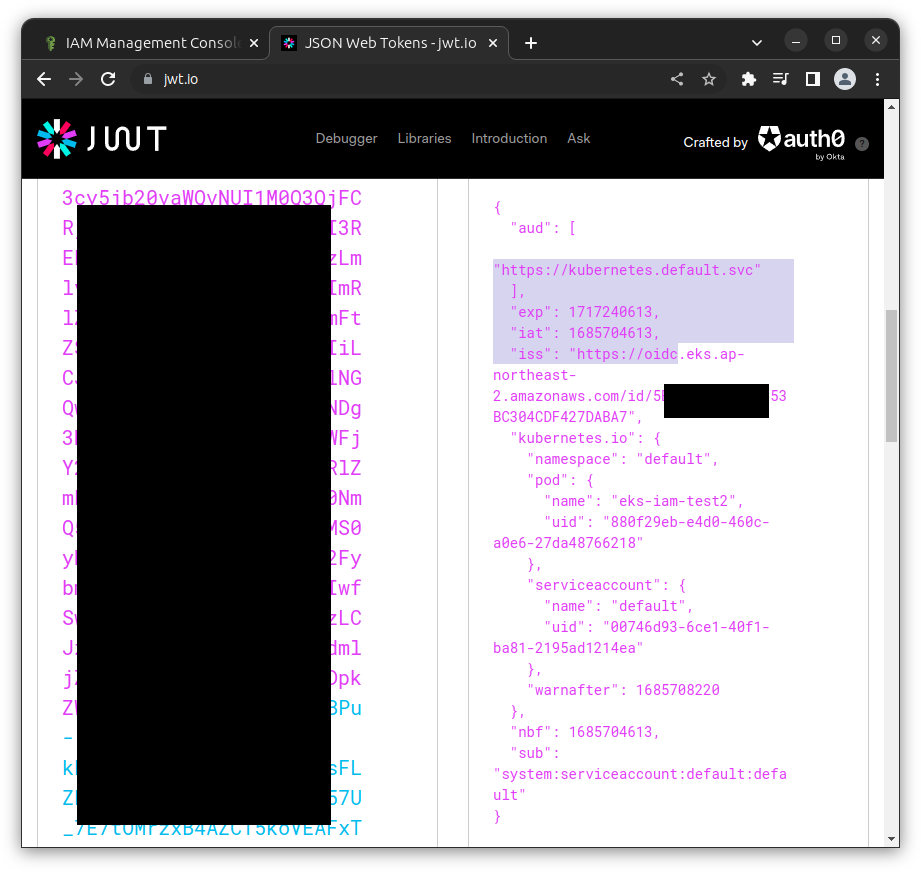Open the Libraries nav item
This screenshot has height=872, width=921.
click(x=424, y=139)
